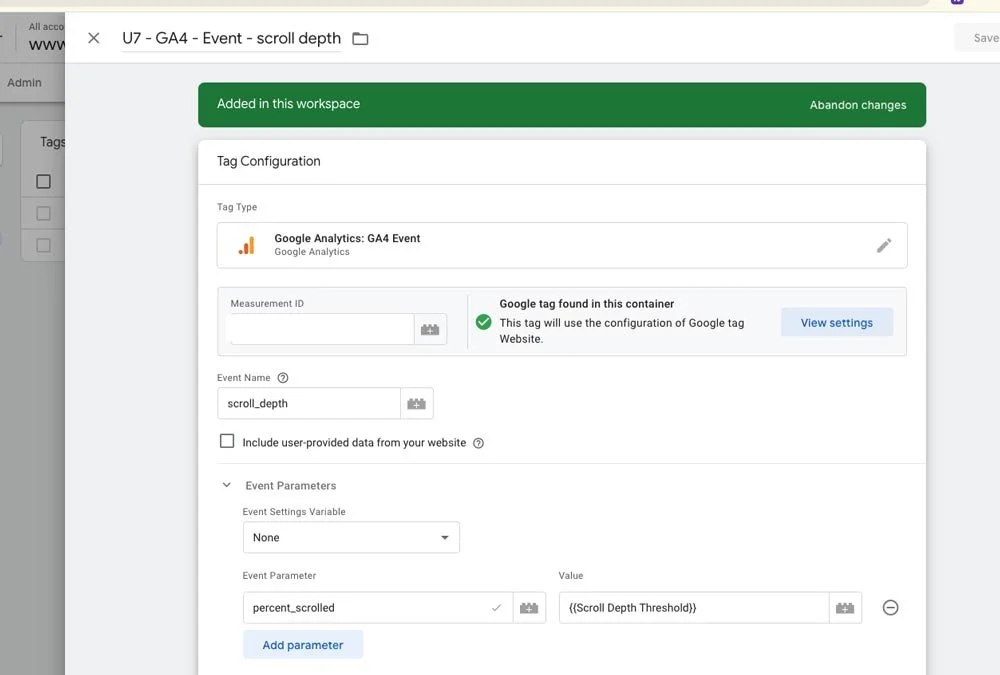The image size is (1000, 675).
Task: Enable Include user-provided data checkbox
Action: click(227, 441)
